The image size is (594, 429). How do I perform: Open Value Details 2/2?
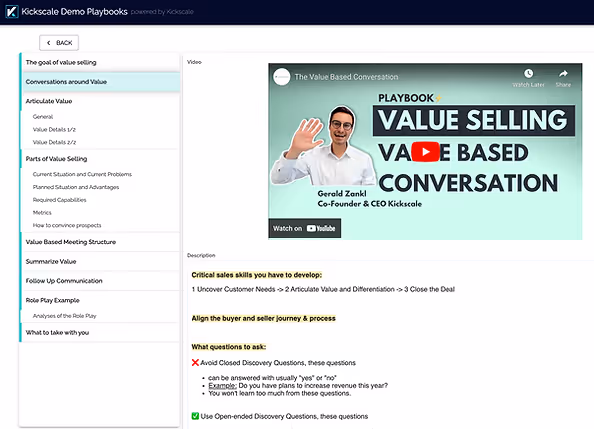click(x=54, y=142)
